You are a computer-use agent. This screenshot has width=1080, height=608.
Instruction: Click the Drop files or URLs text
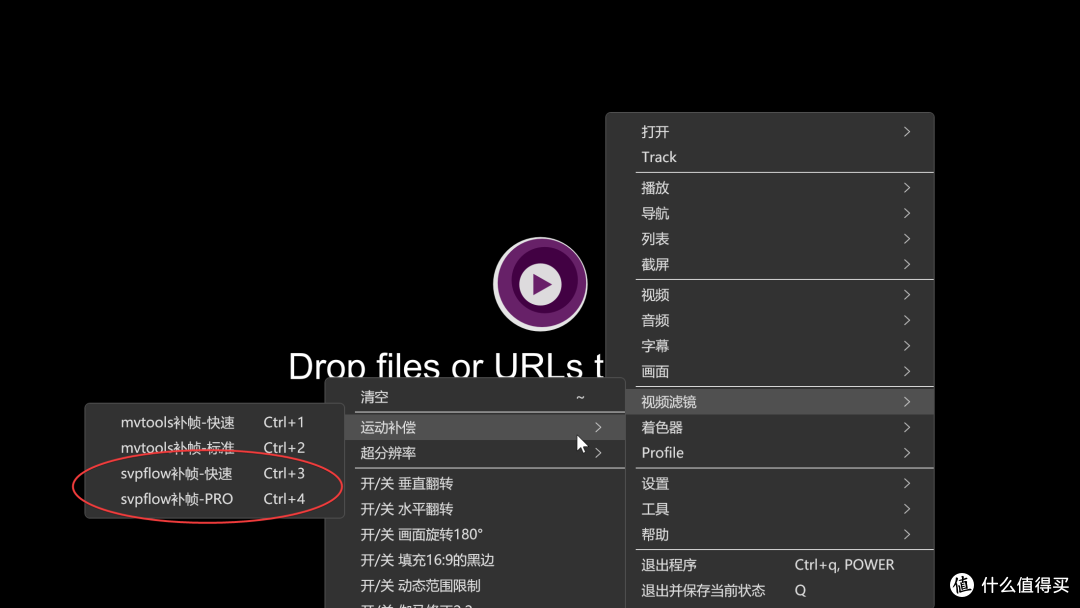[446, 366]
